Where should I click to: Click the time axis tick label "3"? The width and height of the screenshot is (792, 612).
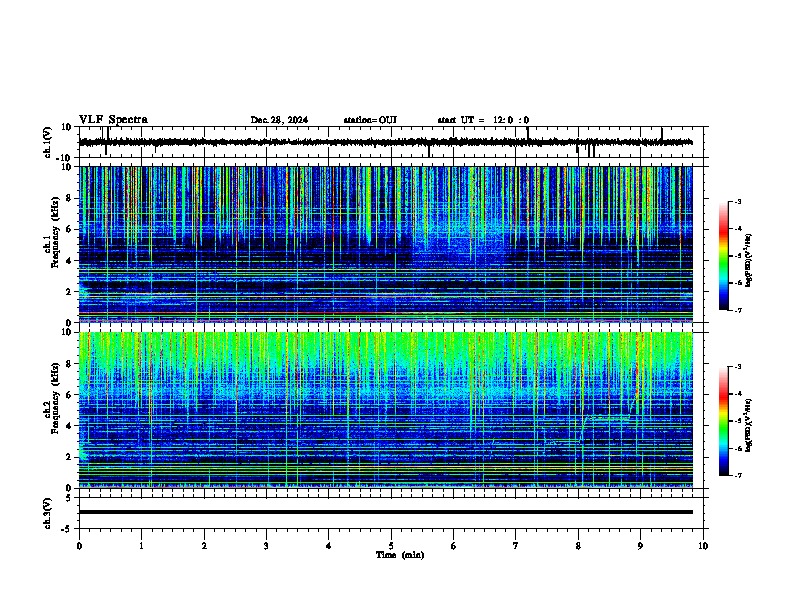click(266, 546)
